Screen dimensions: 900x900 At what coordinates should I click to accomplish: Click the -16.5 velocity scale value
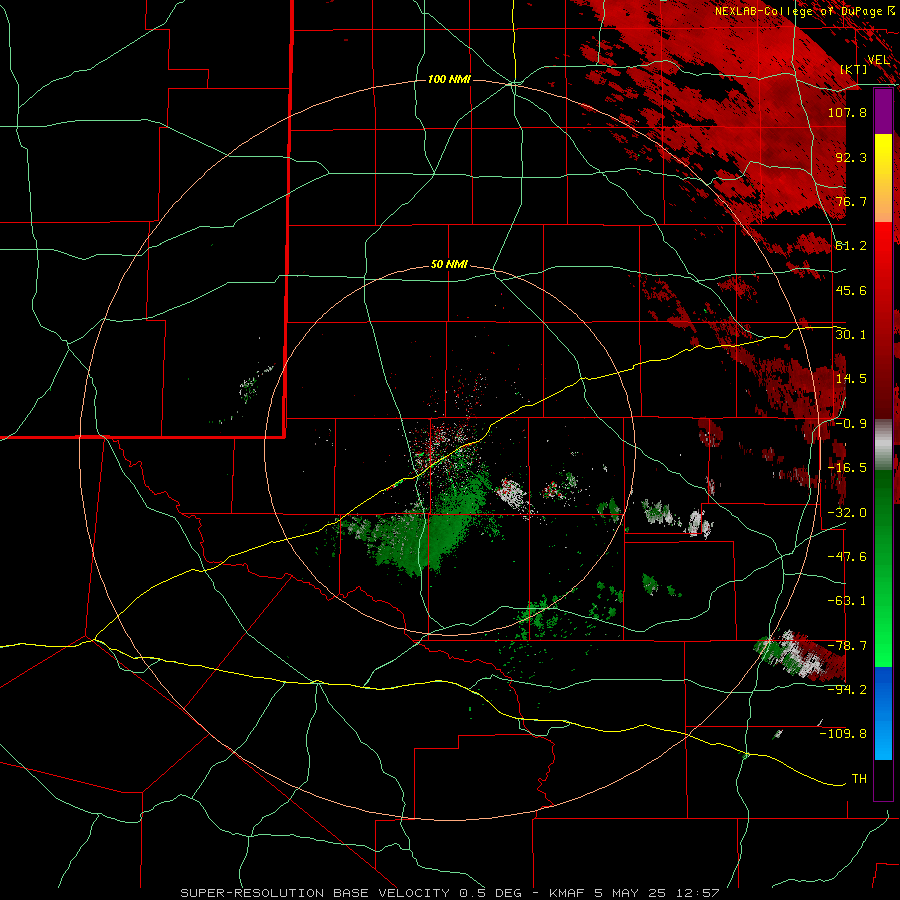pyautogui.click(x=847, y=468)
